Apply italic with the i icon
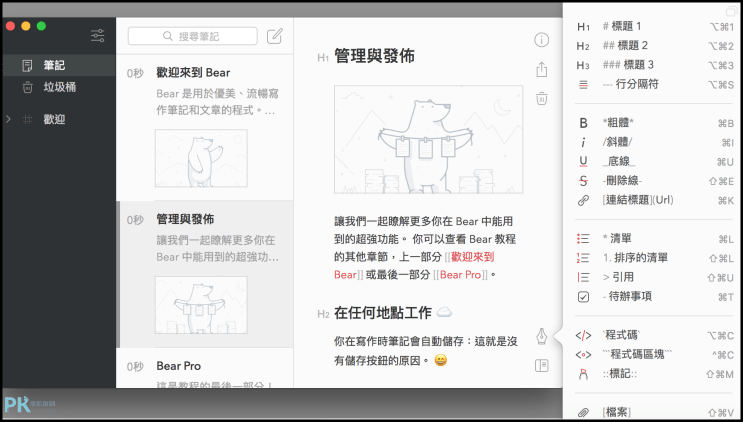This screenshot has width=743, height=422. pyautogui.click(x=583, y=143)
